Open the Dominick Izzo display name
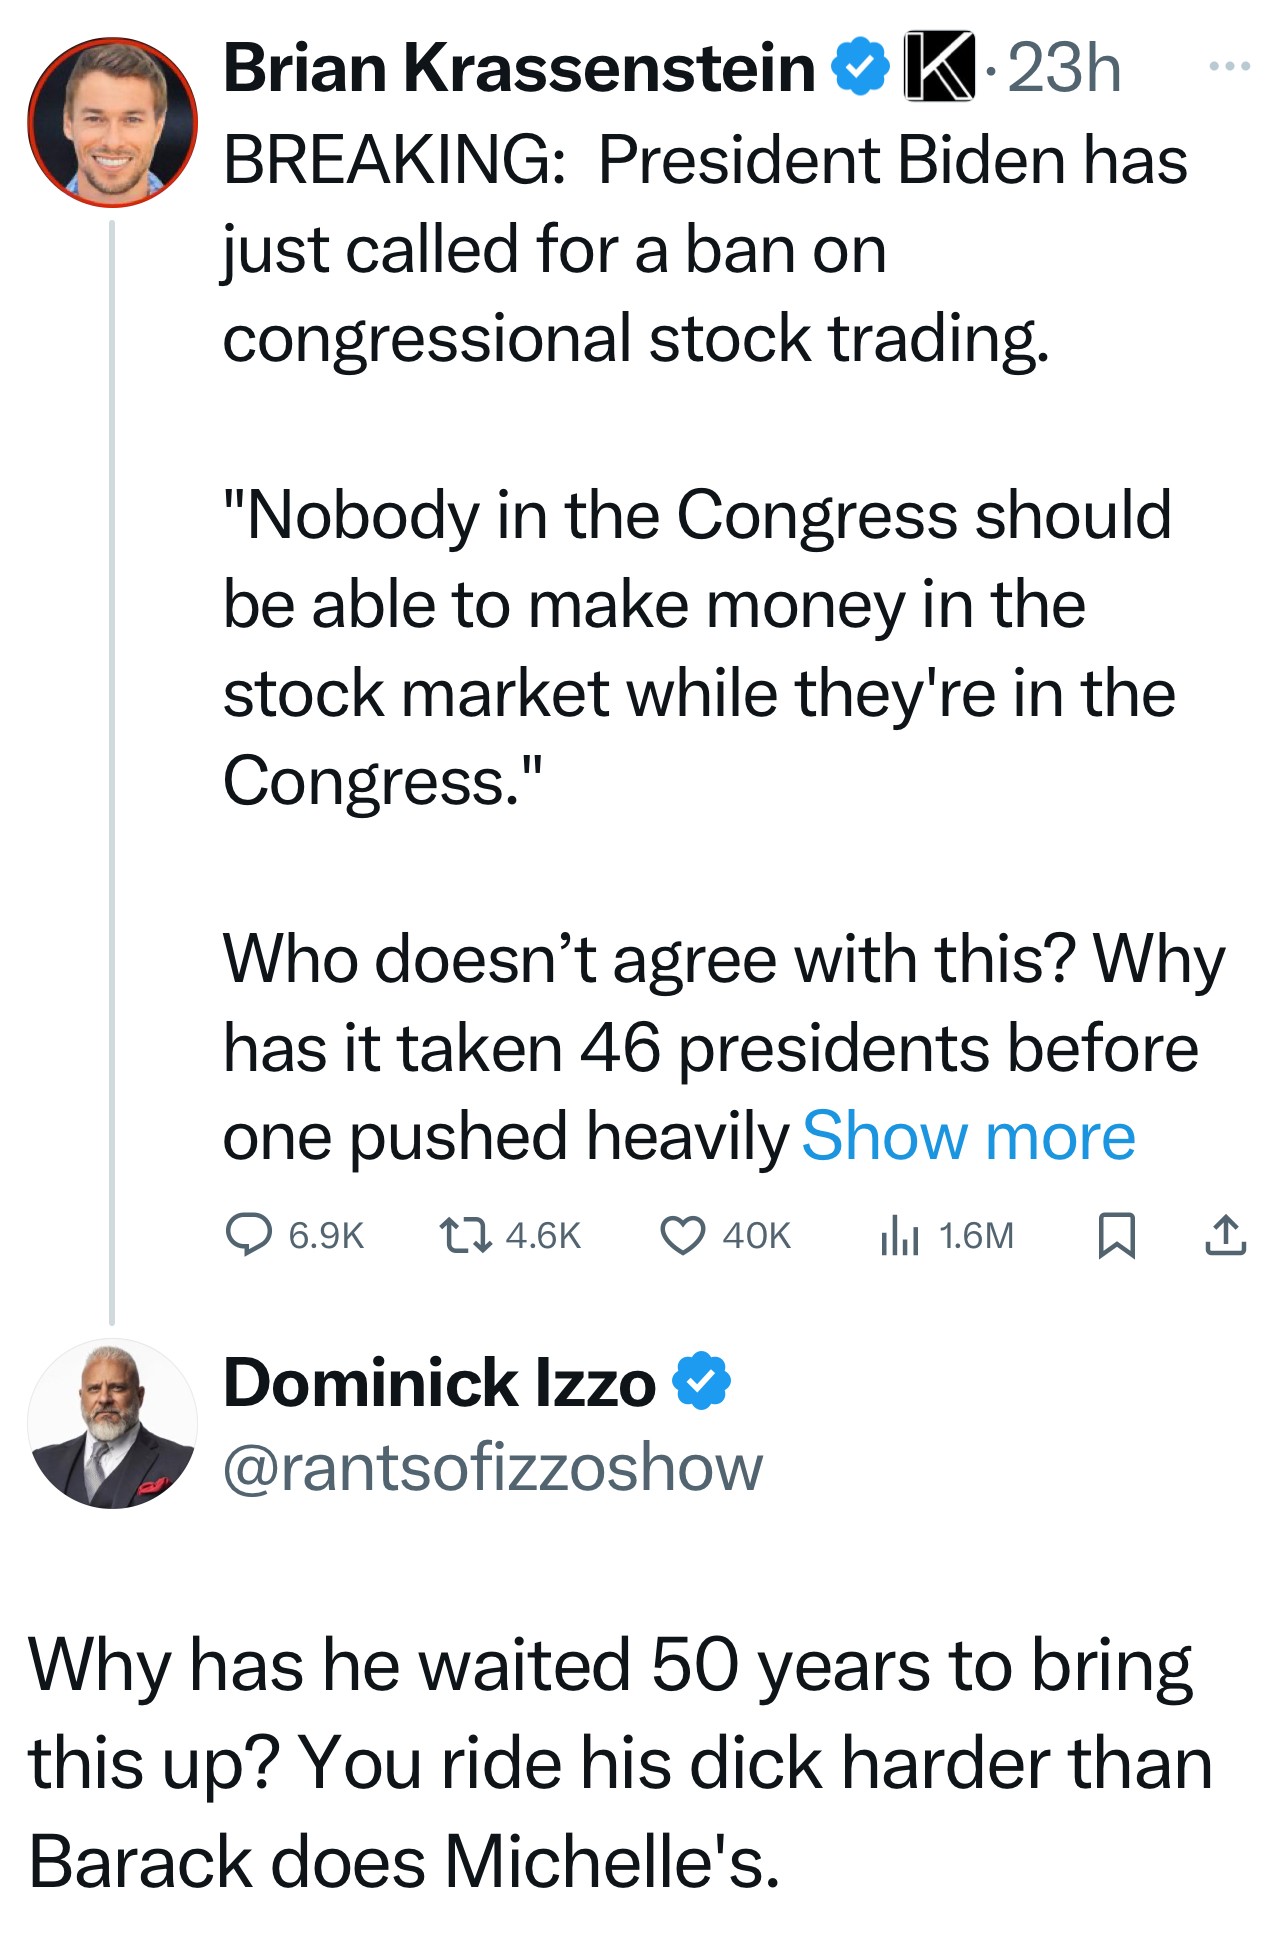Image resolution: width=1284 pixels, height=1933 pixels. pos(439,1383)
